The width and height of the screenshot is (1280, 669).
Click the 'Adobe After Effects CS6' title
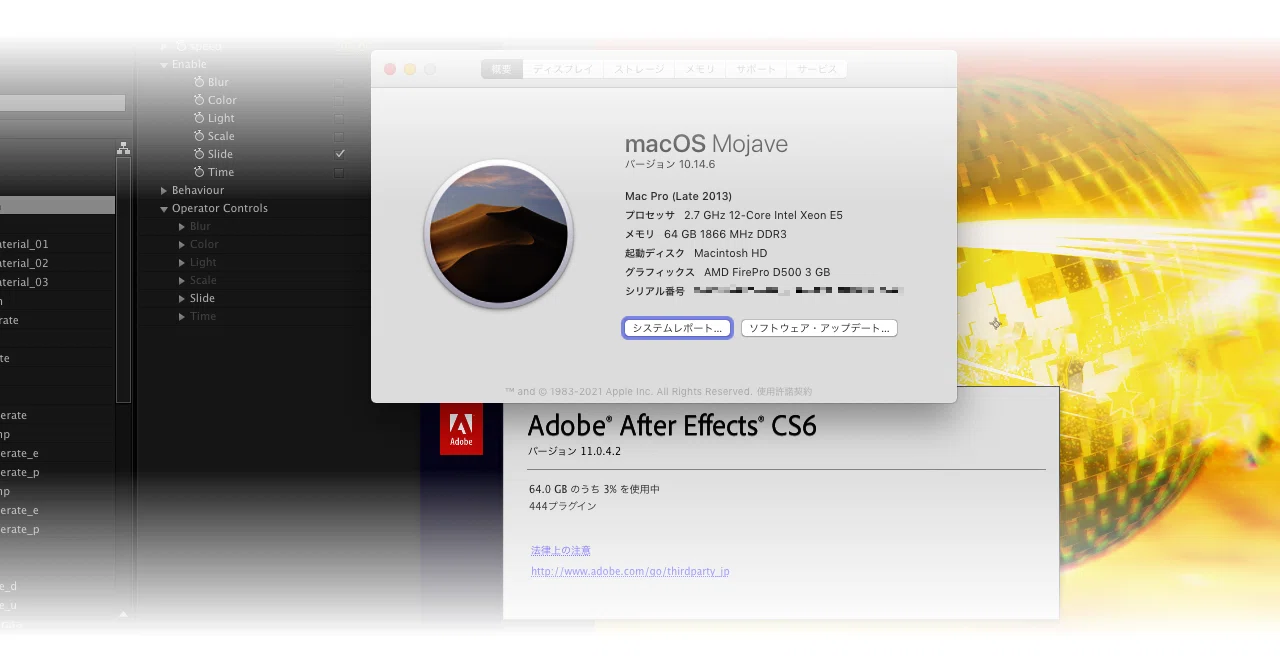pos(672,426)
